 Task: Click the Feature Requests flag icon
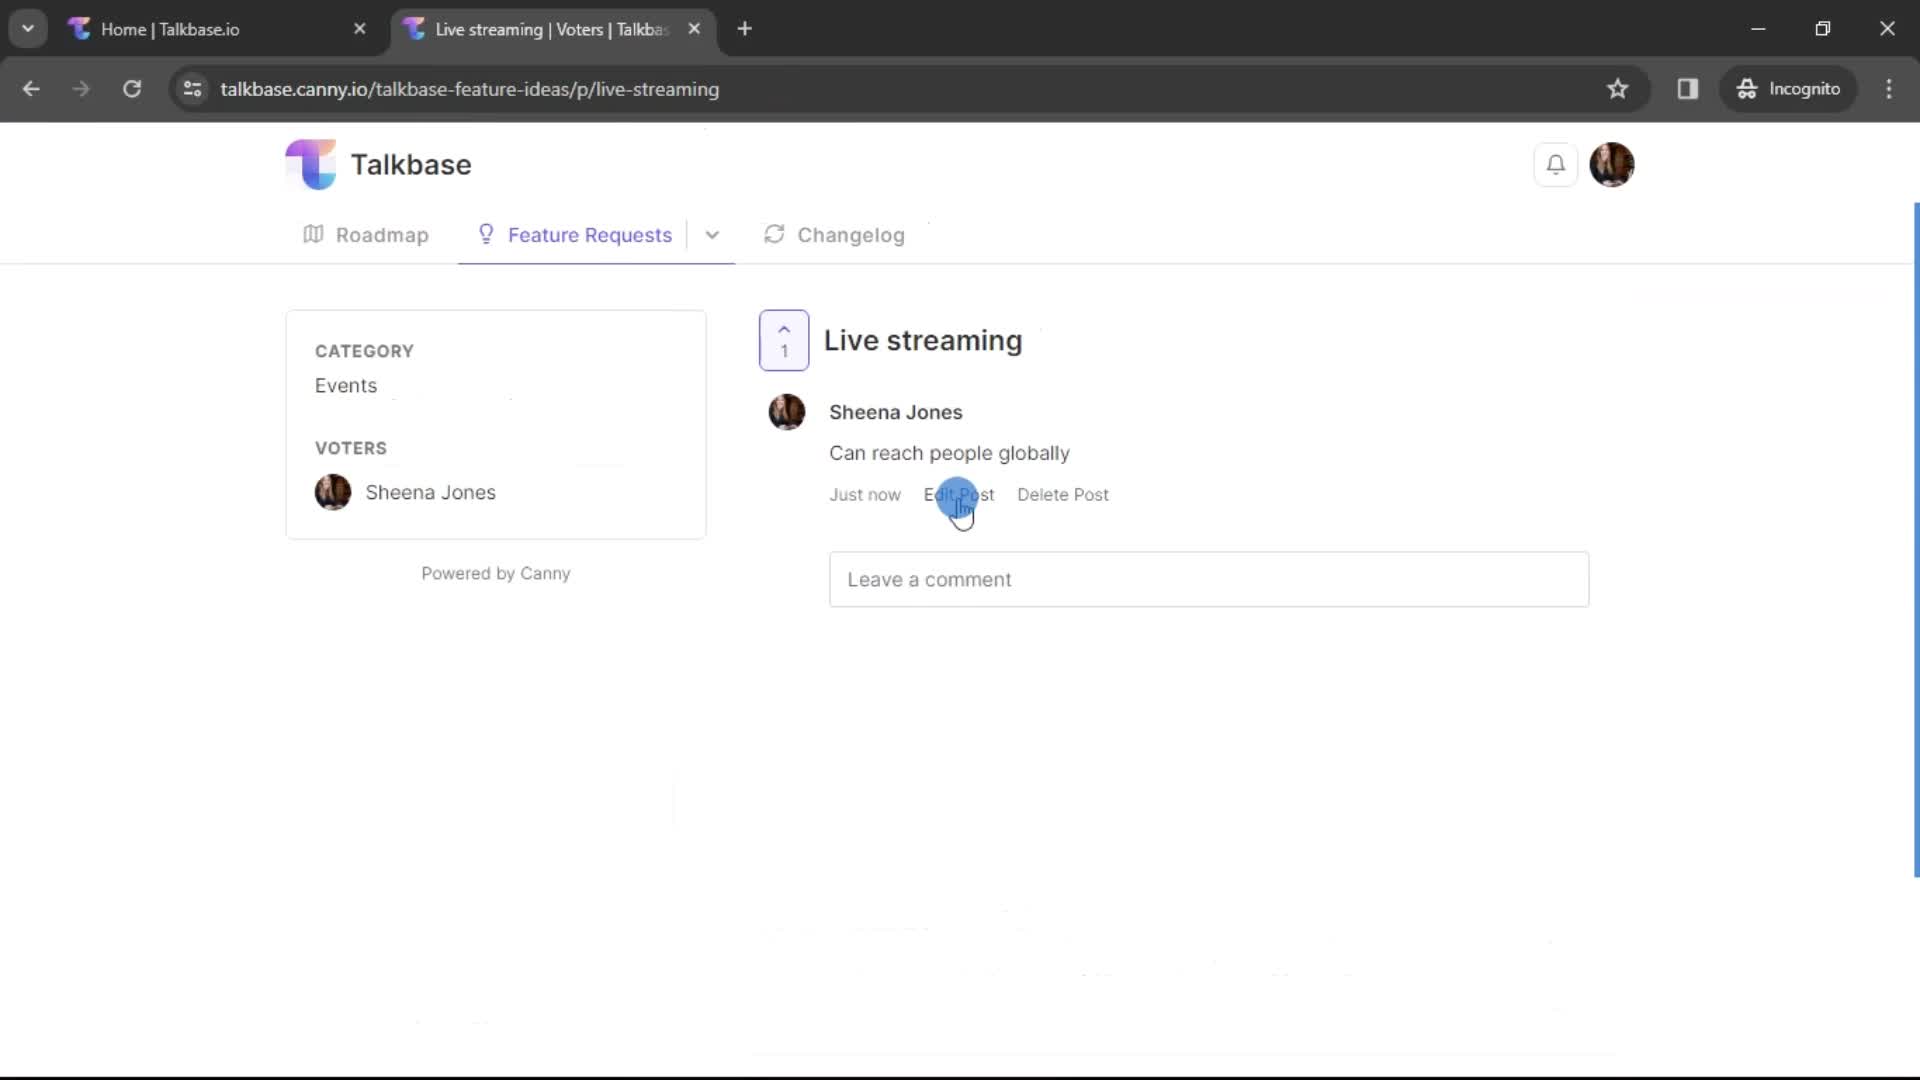485,235
